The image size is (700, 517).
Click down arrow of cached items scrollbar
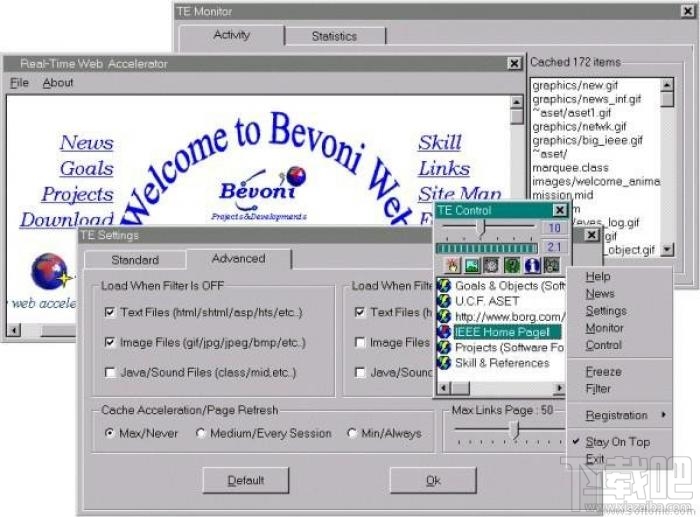pyautogui.click(x=667, y=249)
